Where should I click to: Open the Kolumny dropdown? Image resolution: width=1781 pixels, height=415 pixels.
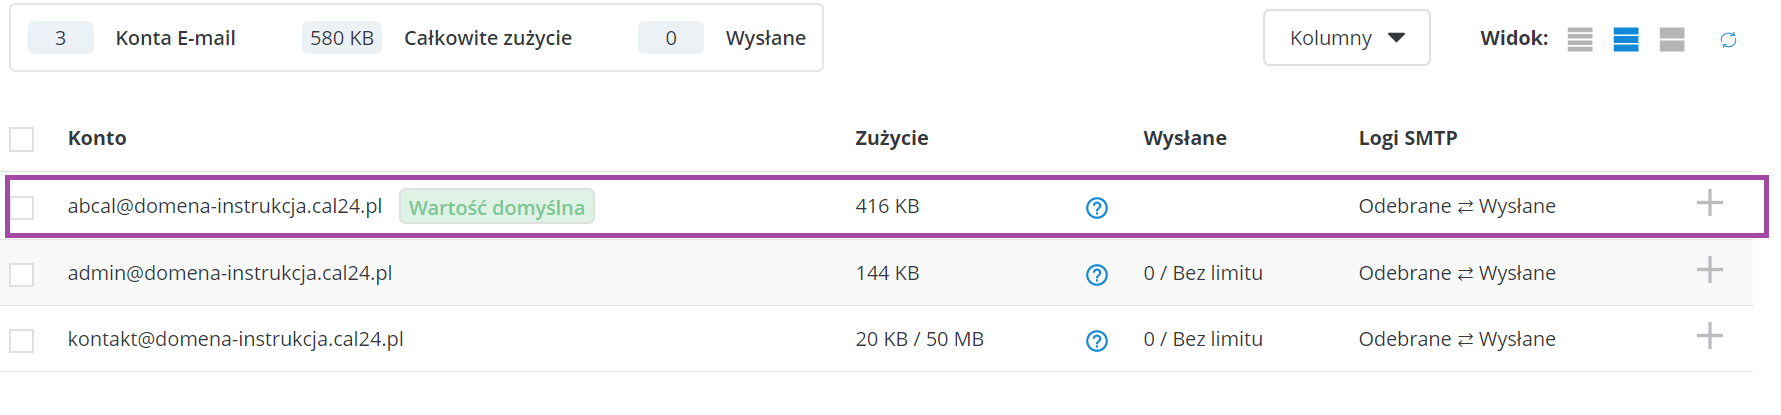1346,38
